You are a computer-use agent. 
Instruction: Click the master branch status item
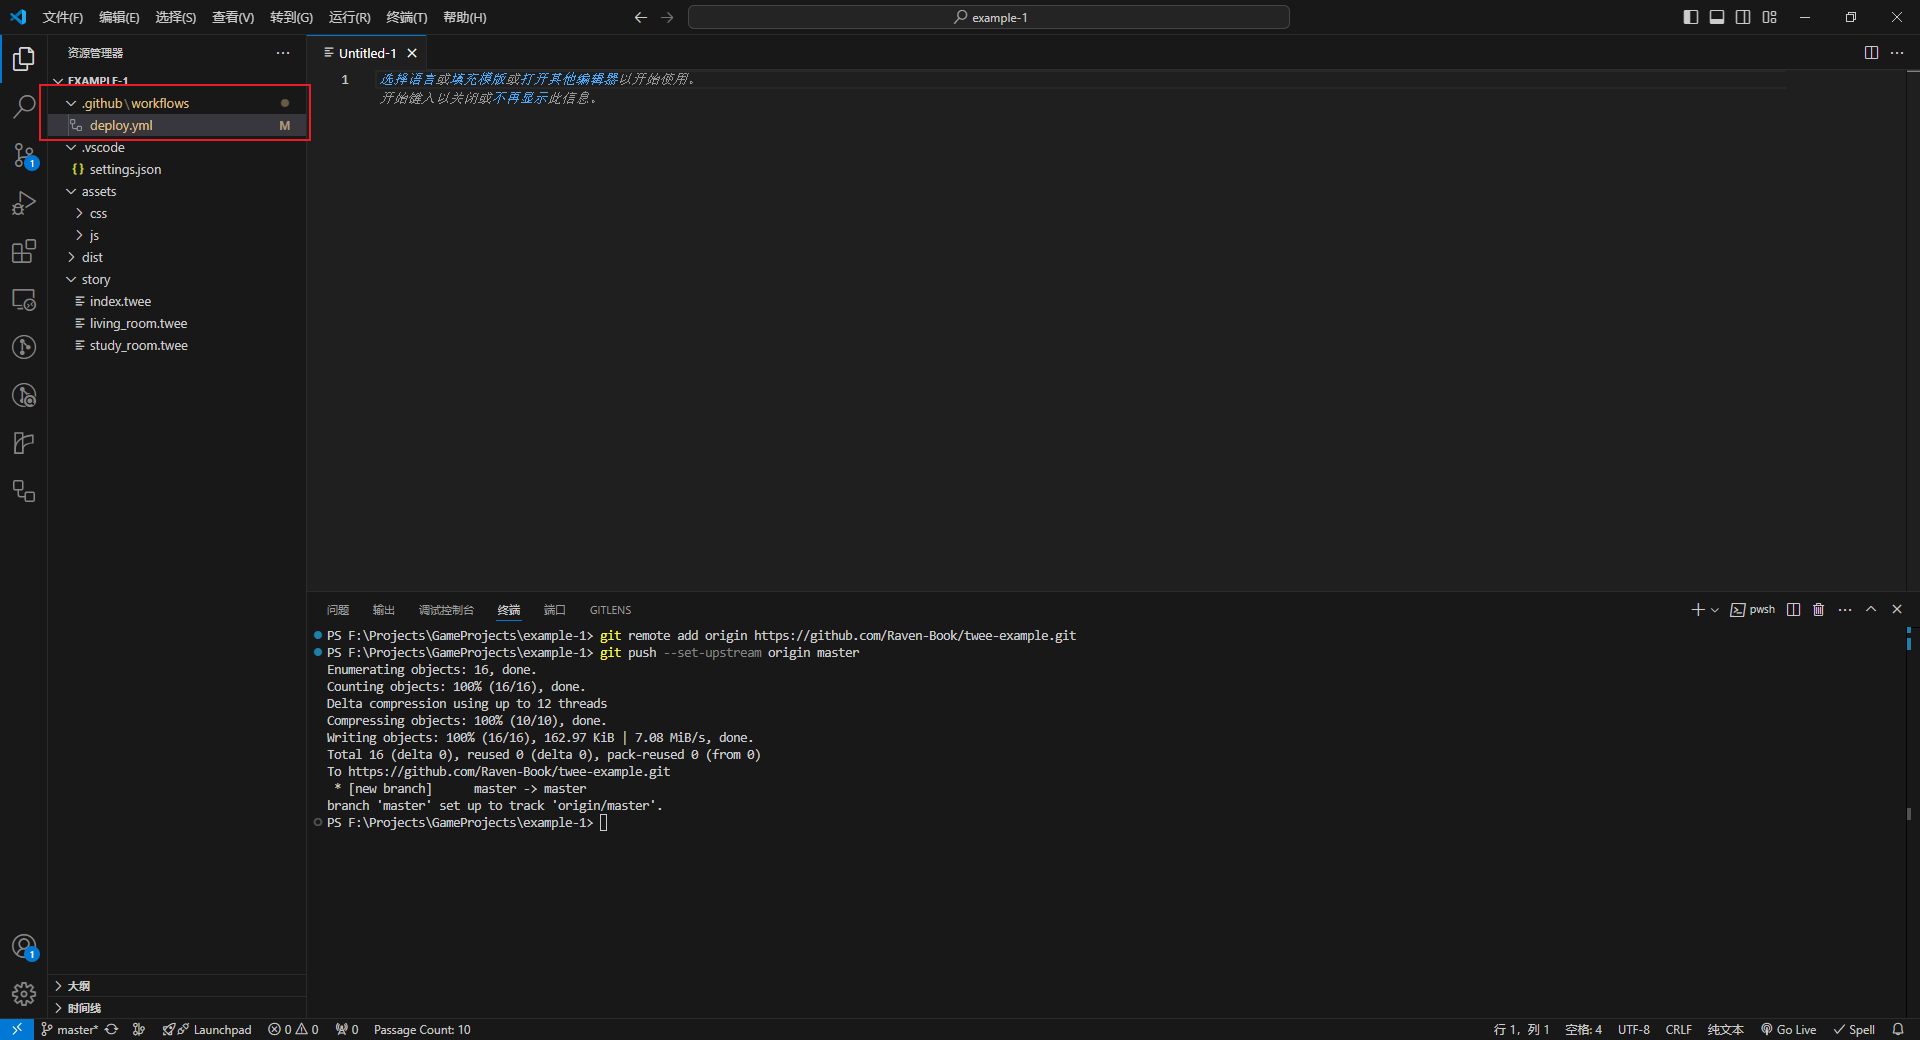(69, 1029)
